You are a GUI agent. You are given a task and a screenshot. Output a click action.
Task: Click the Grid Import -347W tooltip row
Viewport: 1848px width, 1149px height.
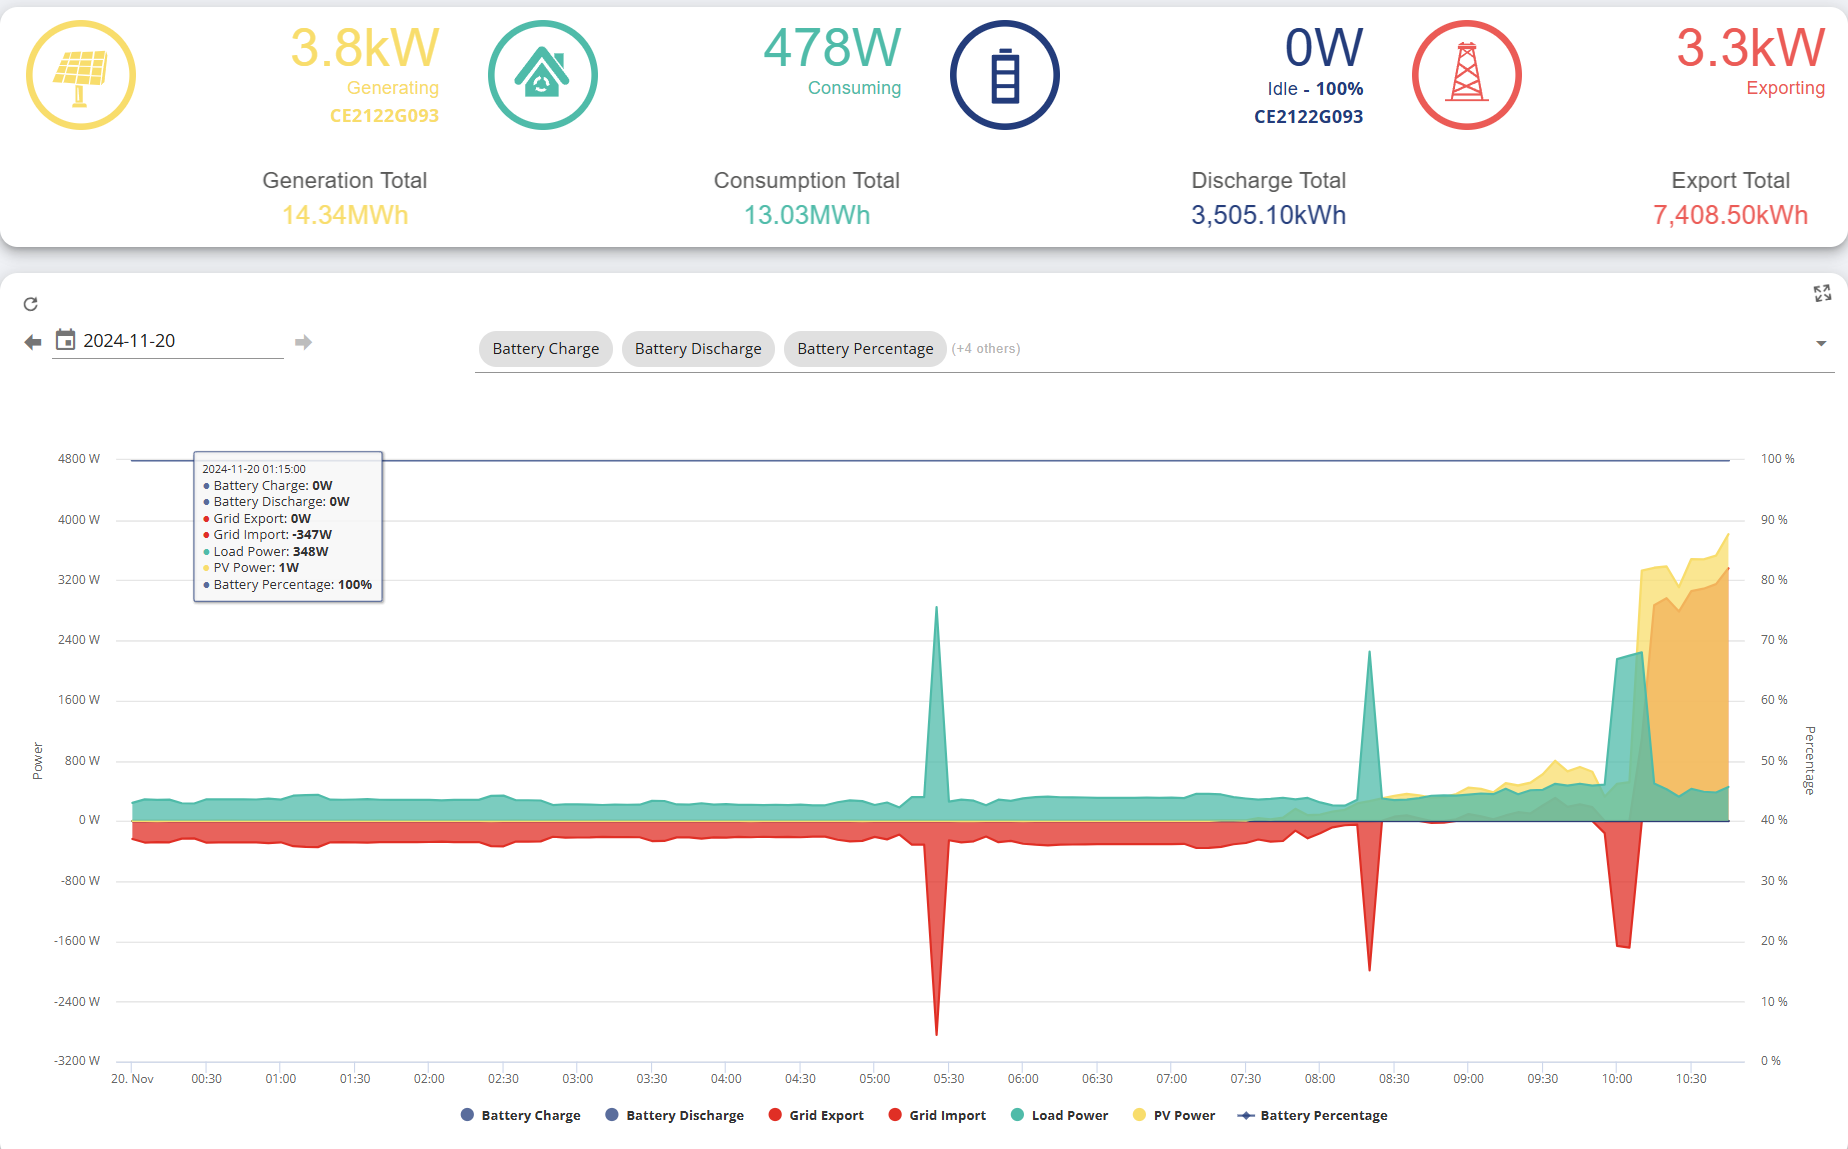point(268,535)
